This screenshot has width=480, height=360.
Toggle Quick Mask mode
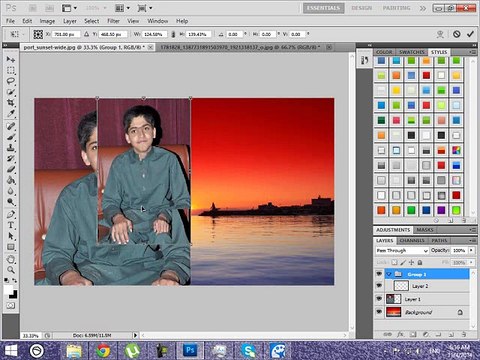pyautogui.click(x=11, y=305)
